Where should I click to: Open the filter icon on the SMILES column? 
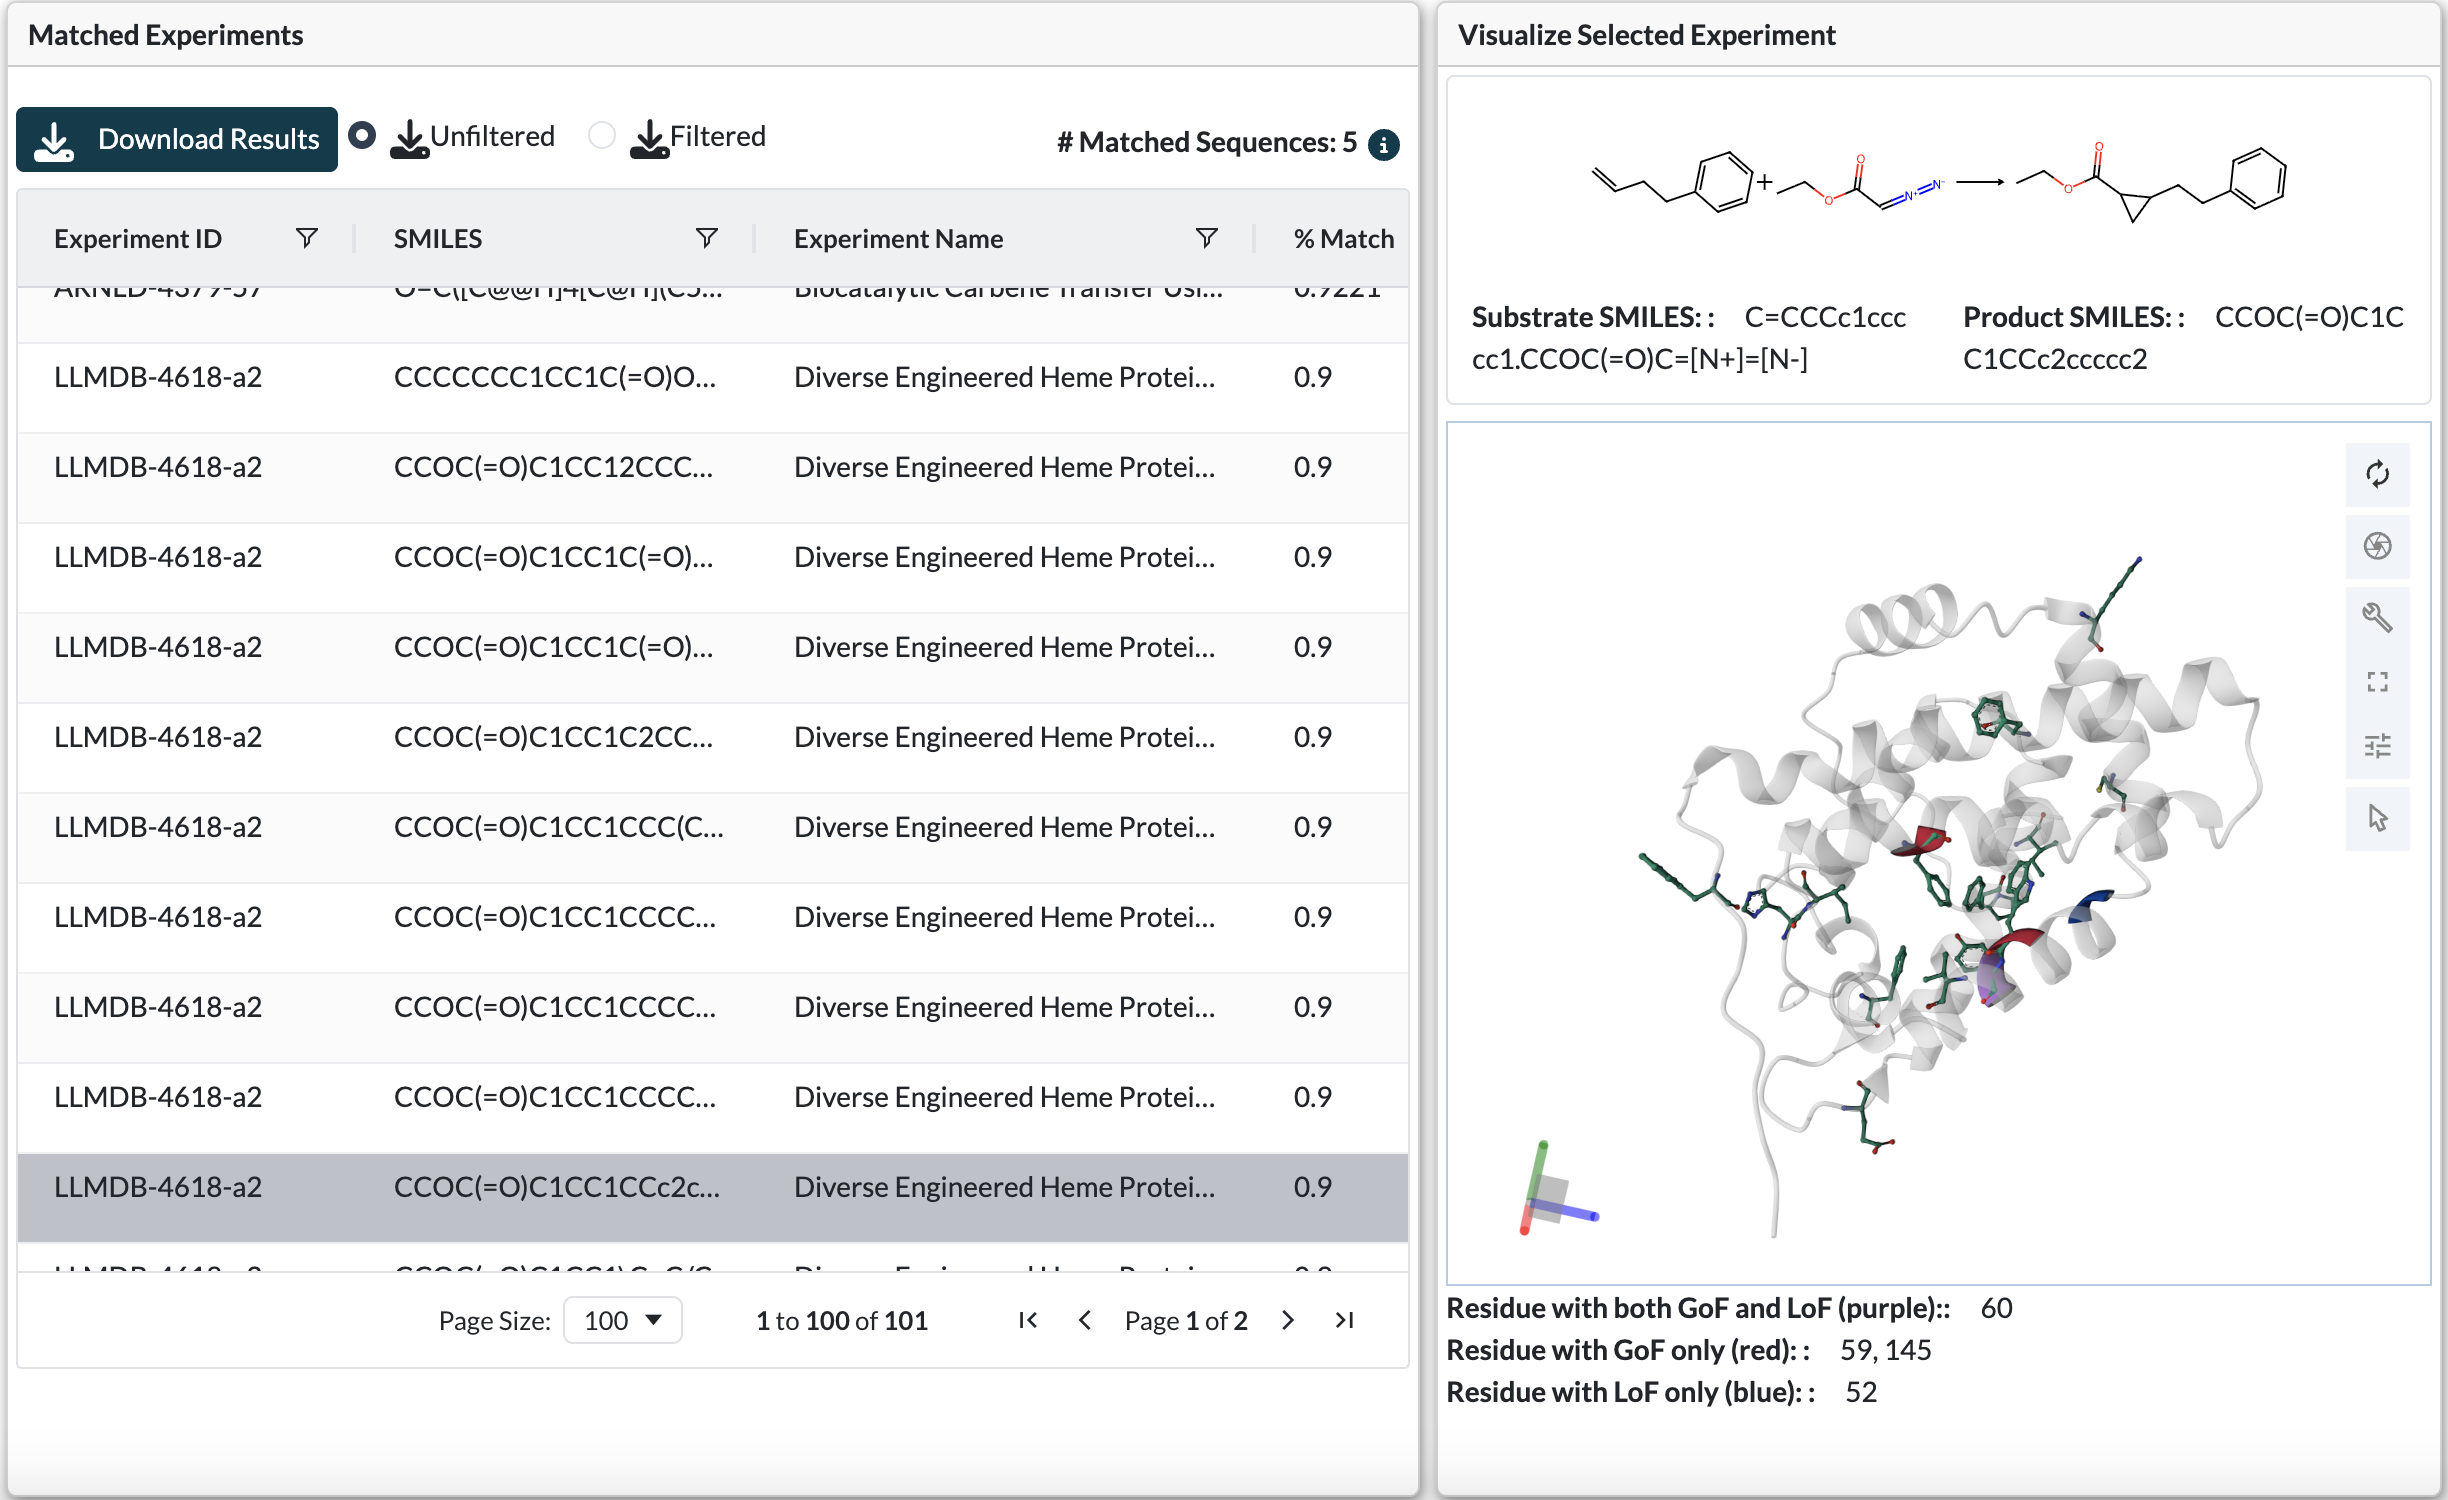tap(706, 238)
